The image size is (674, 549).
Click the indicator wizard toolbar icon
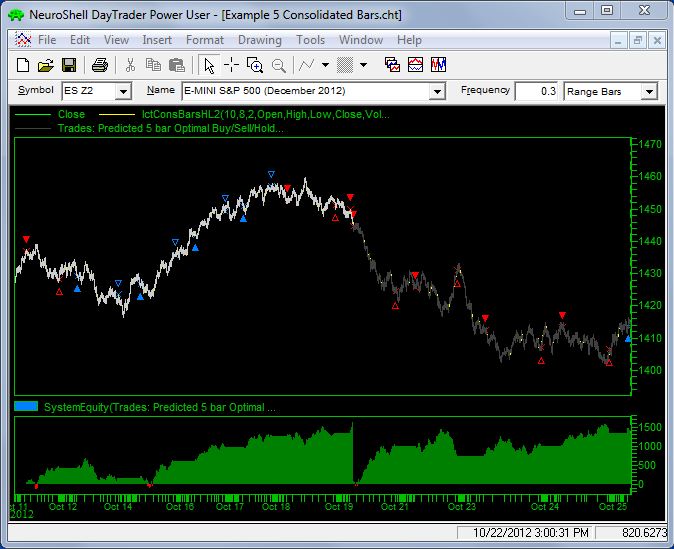(415, 65)
